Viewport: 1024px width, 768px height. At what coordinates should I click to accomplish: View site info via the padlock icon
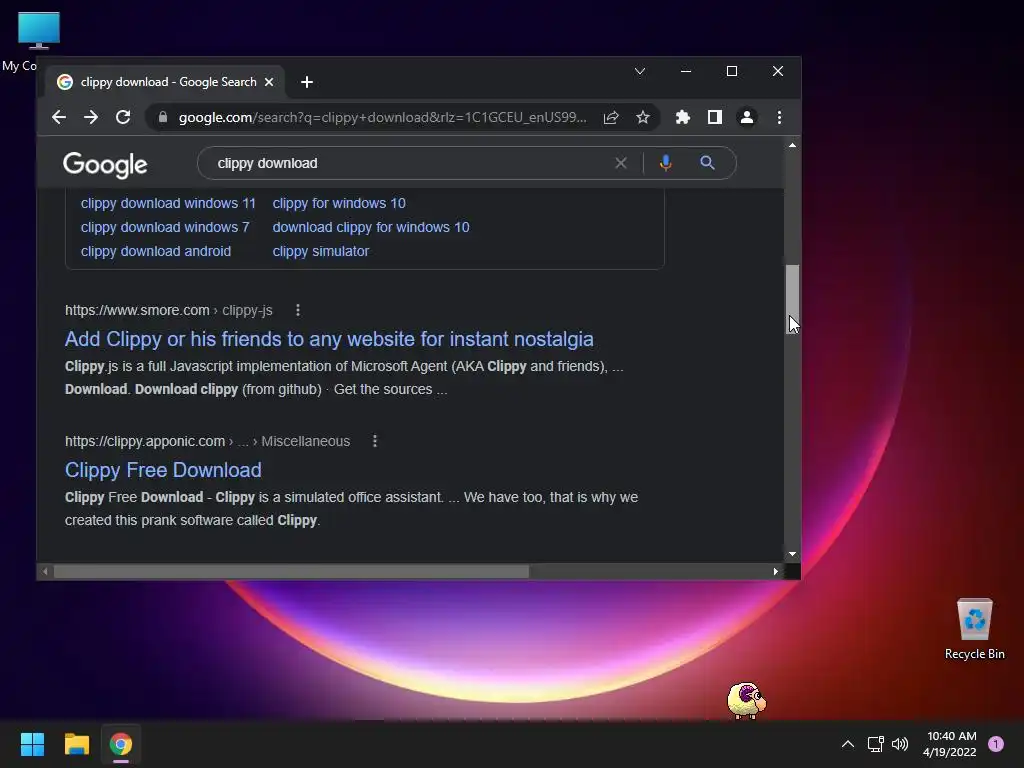pyautogui.click(x=163, y=118)
